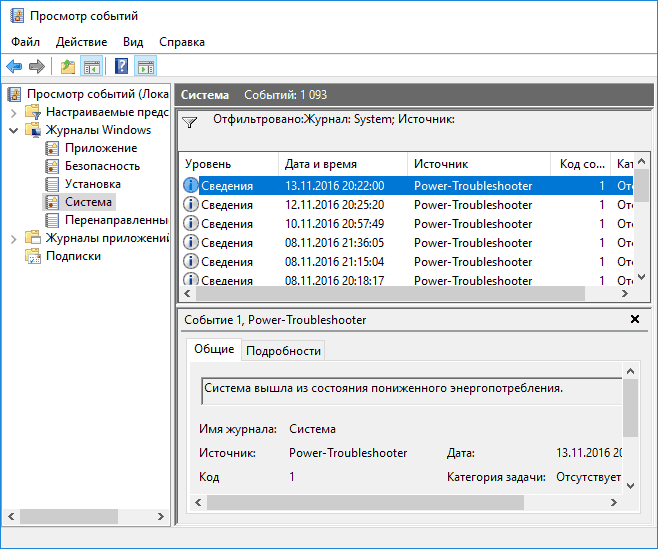The height and width of the screenshot is (549, 658).
Task: Switch to the Подробности tab
Action: click(283, 351)
